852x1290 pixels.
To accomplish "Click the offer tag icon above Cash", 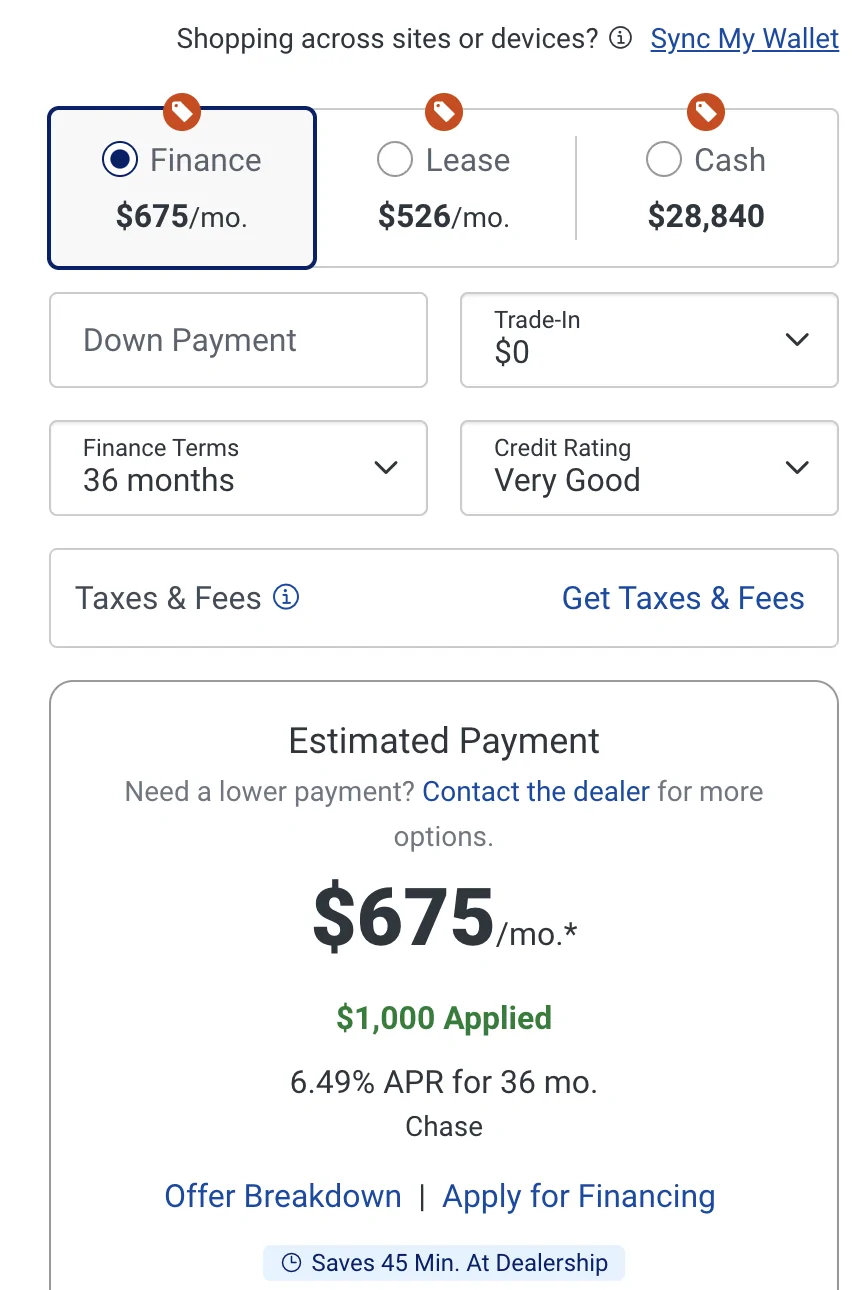I will 706,111.
